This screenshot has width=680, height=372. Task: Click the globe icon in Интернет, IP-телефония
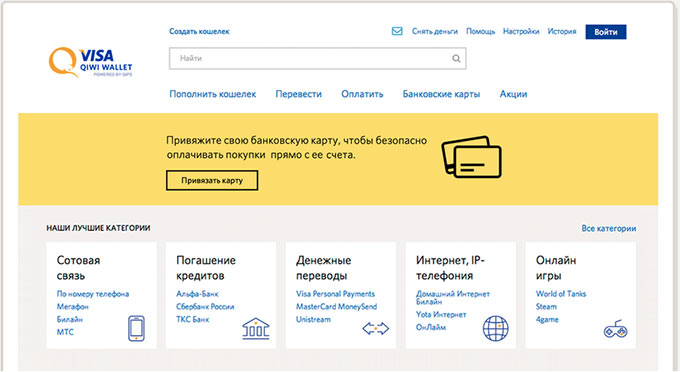(495, 328)
